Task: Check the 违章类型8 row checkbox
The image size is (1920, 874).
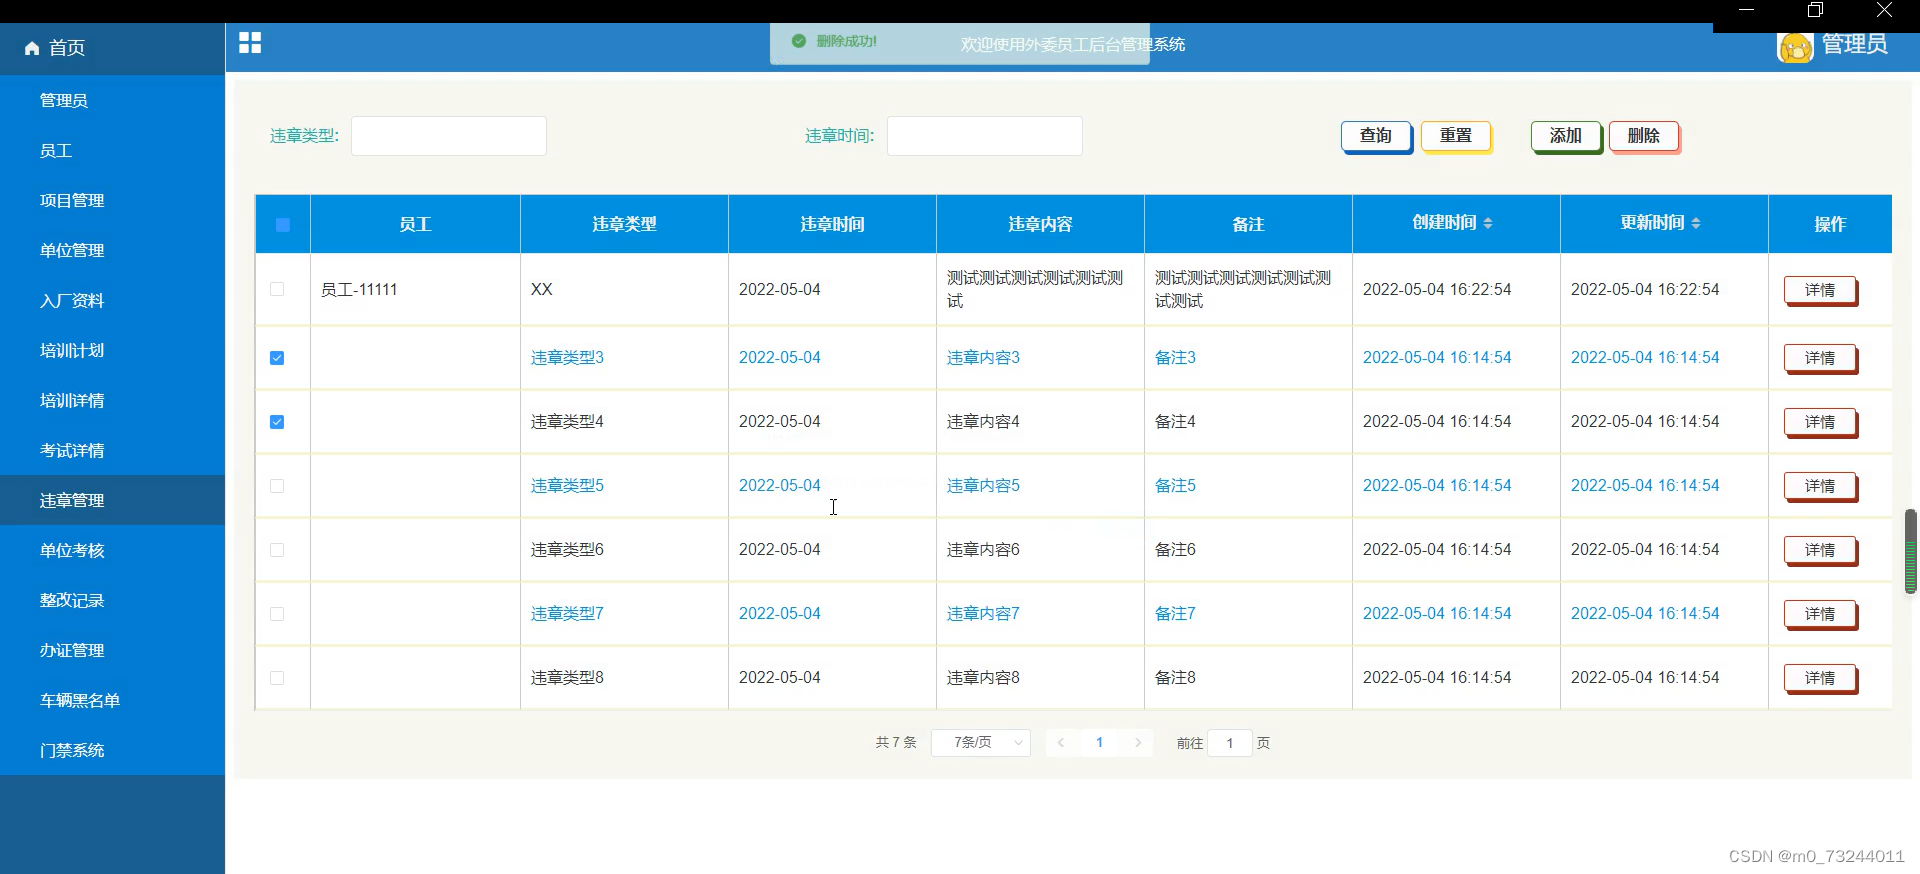Action: click(277, 678)
